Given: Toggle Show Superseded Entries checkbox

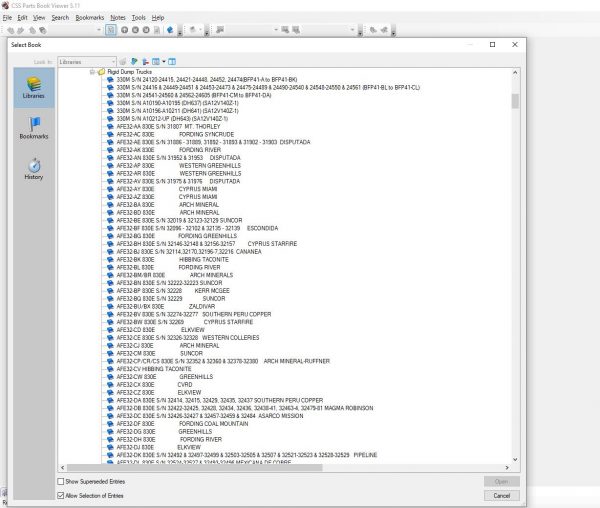Looking at the screenshot, I should coord(60,481).
